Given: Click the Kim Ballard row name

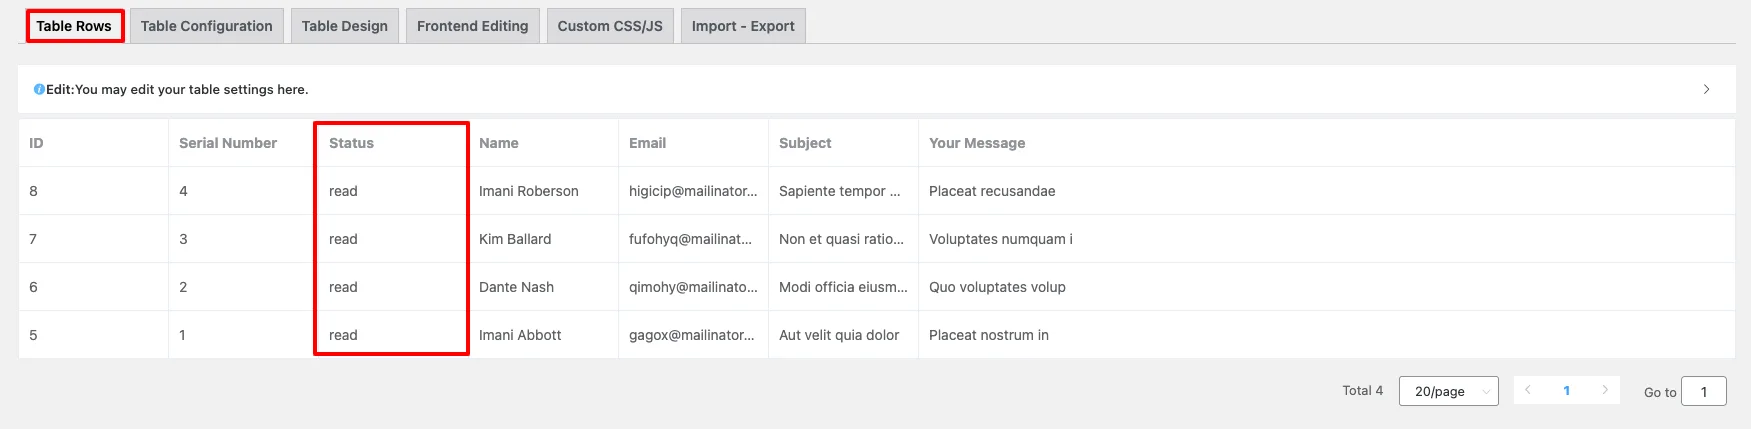Looking at the screenshot, I should (x=515, y=239).
